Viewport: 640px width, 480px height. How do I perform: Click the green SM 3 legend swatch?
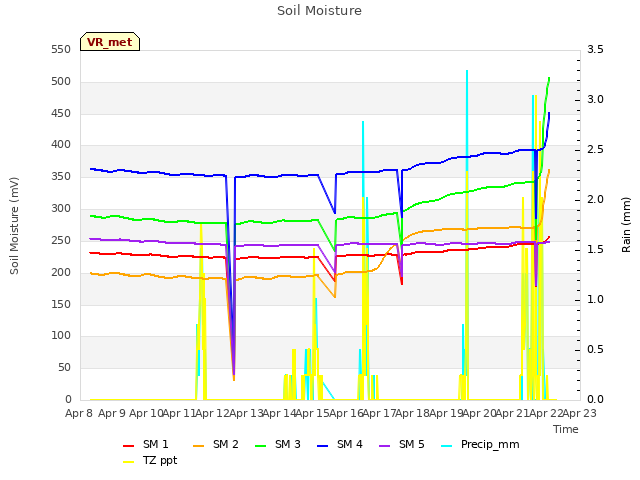pyautogui.click(x=260, y=445)
